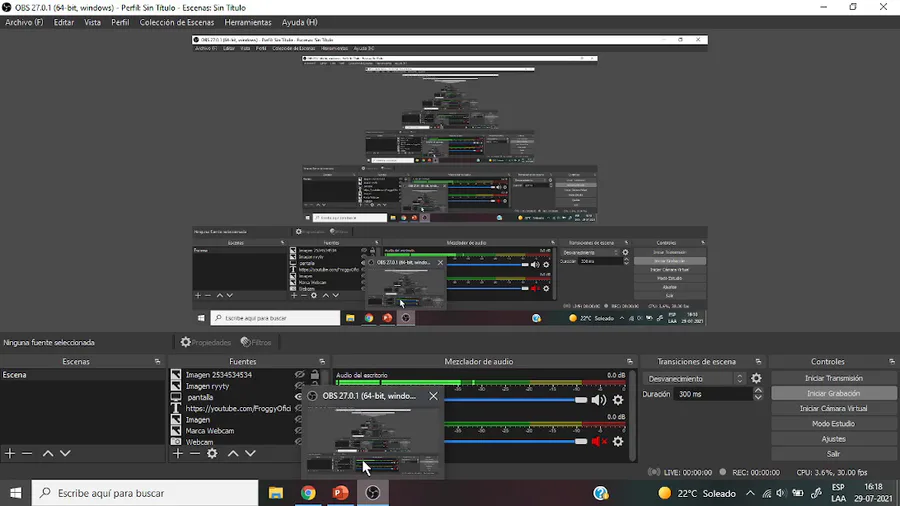The image size is (900, 506).
Task: Unmute the second audio mixer channel
Action: [599, 441]
